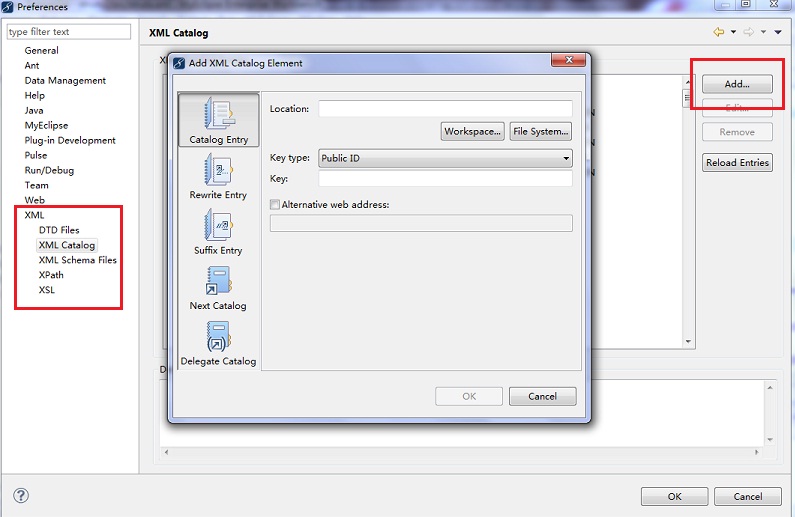Screen dimensions: 795x517
Task: Select Team in preferences tree
Action: 37,185
